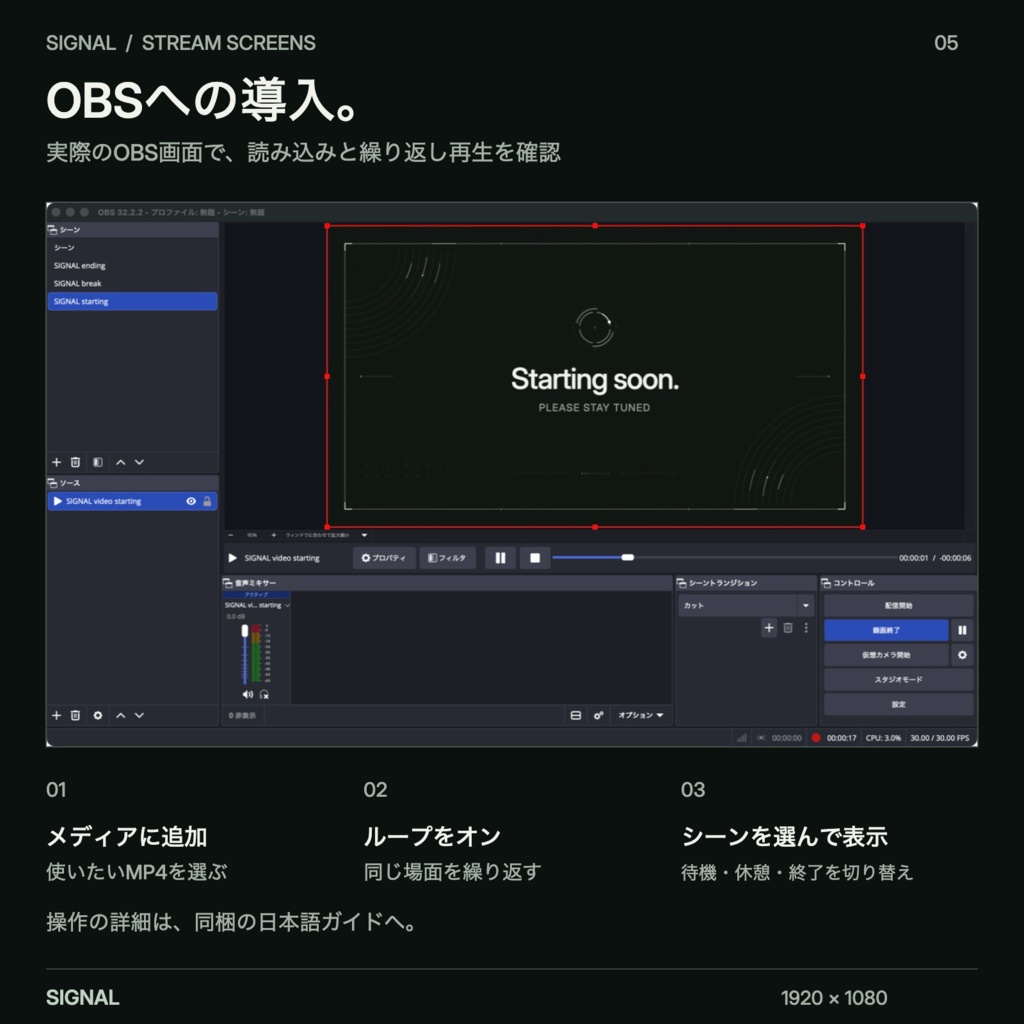
Task: Select the scene named シーン in the list
Action: coord(132,248)
